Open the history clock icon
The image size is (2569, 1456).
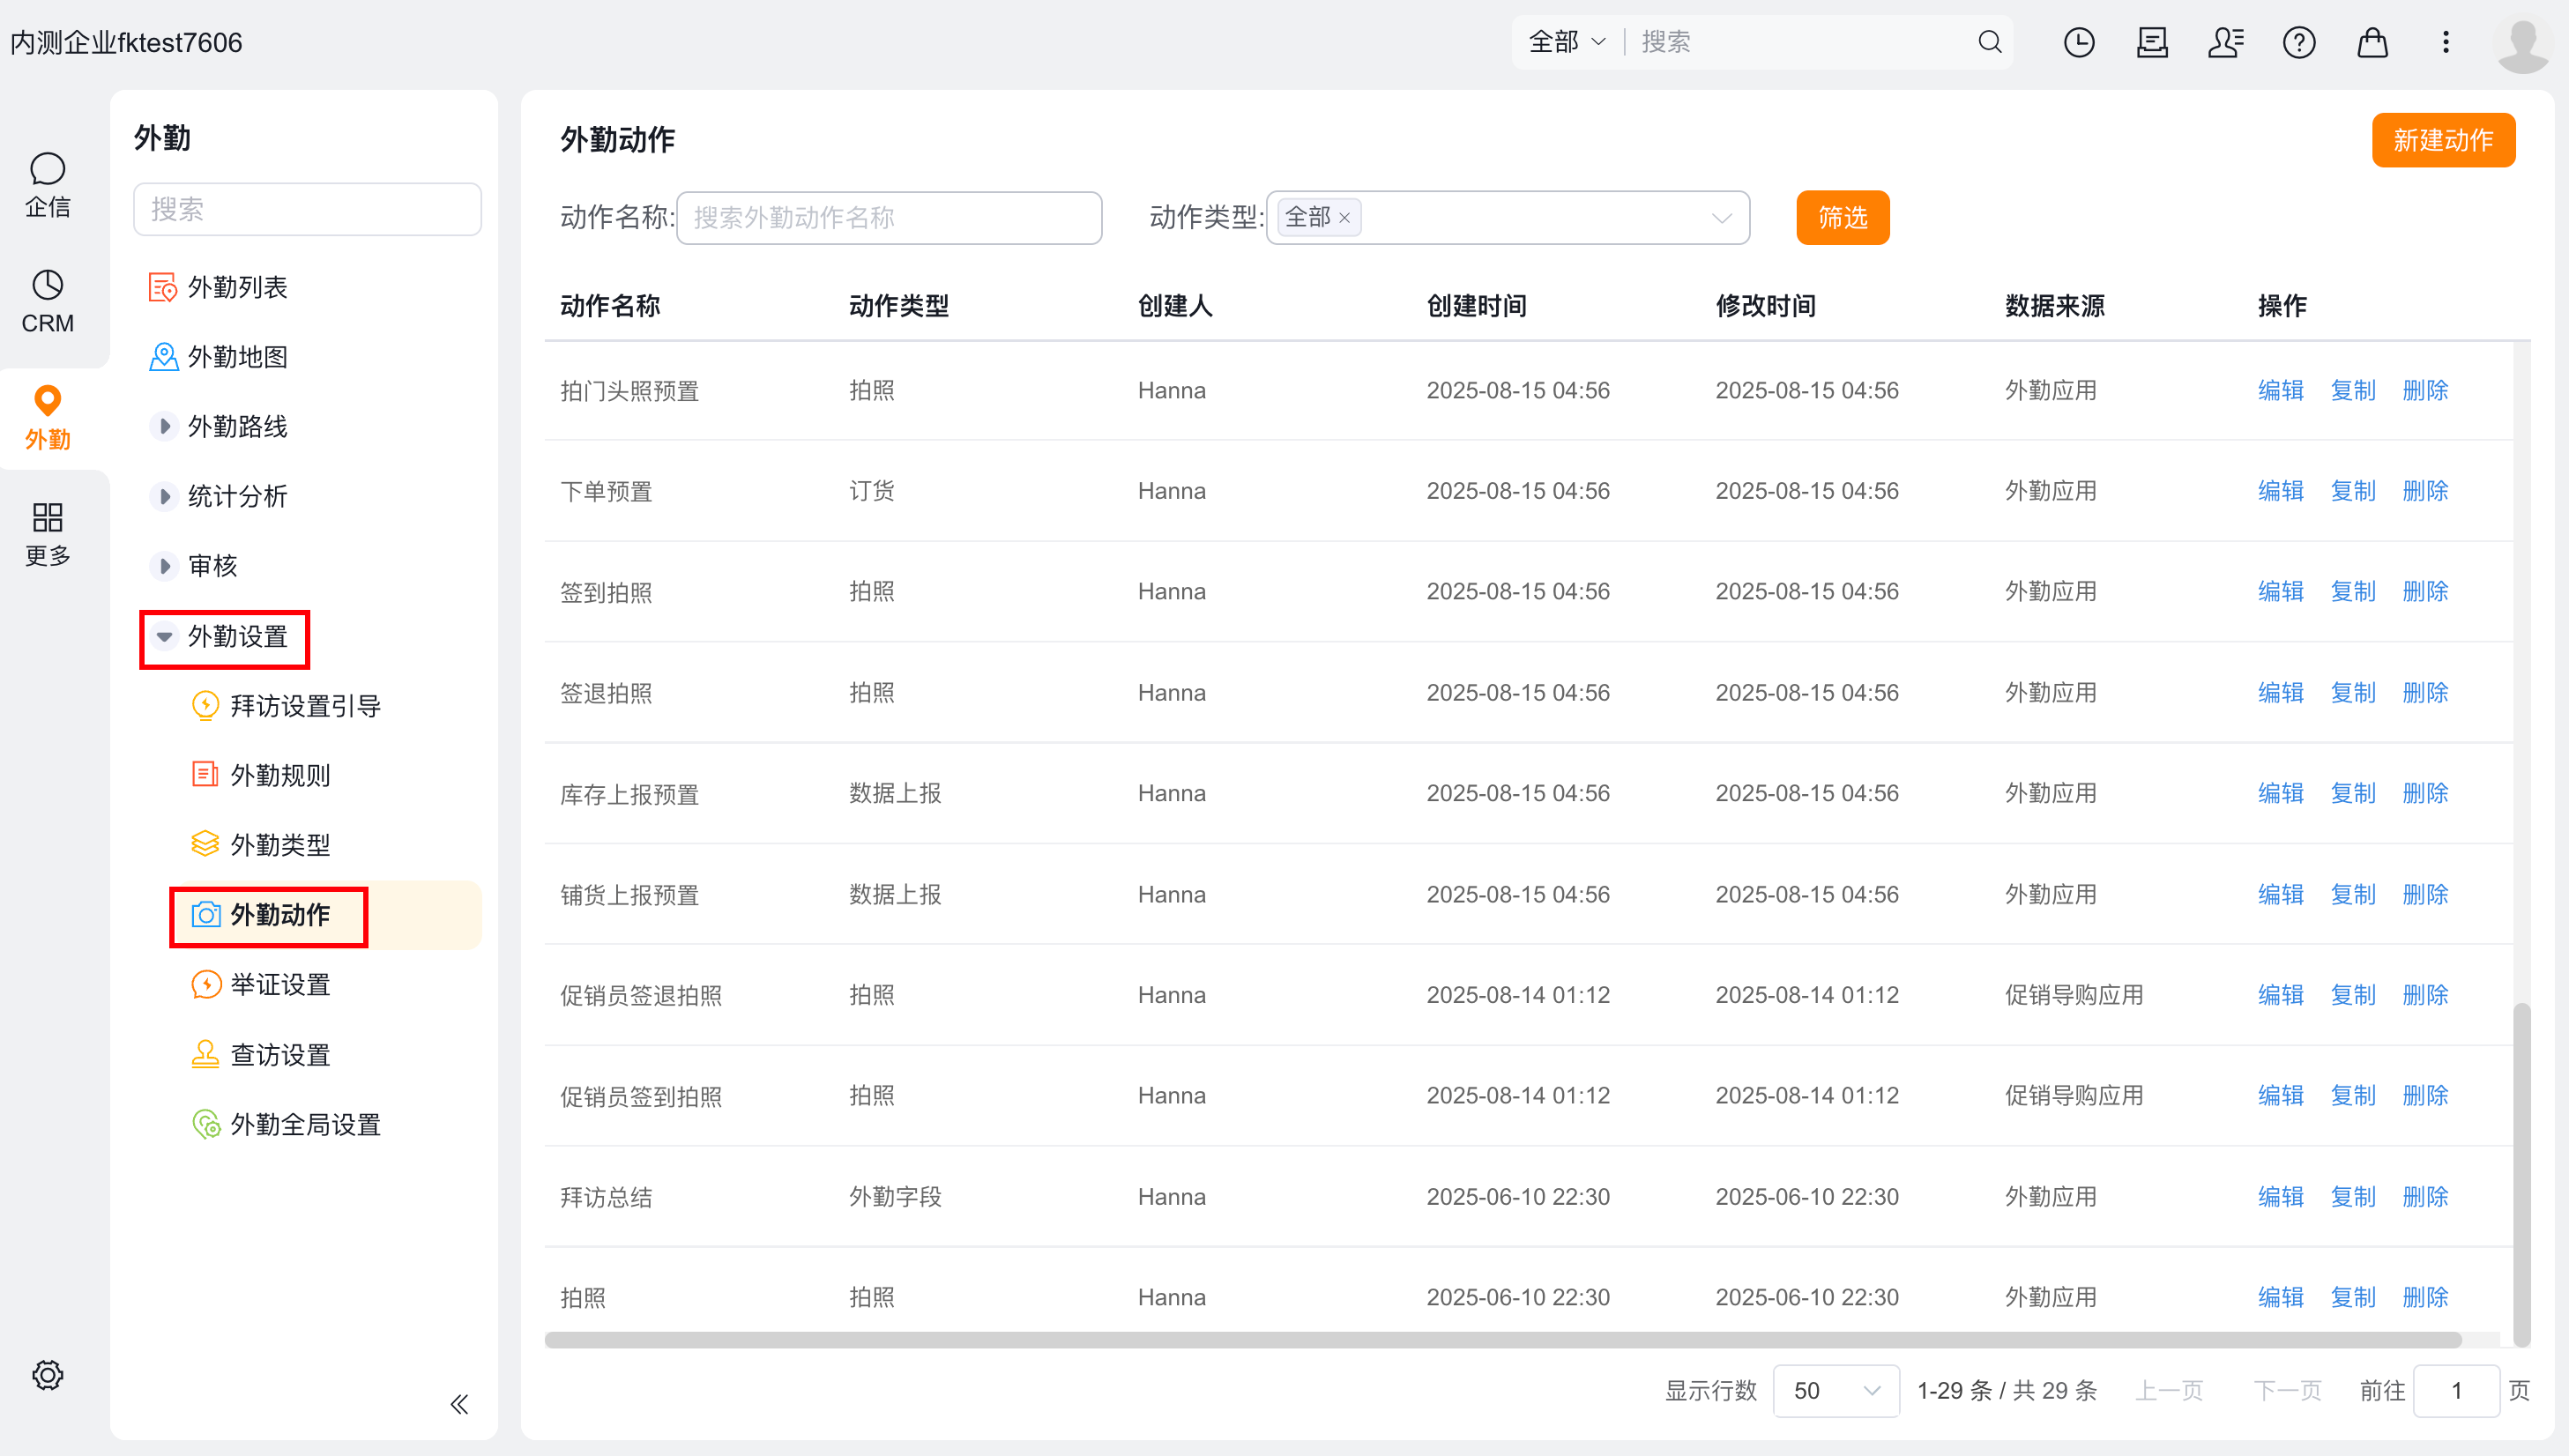coord(2079,42)
